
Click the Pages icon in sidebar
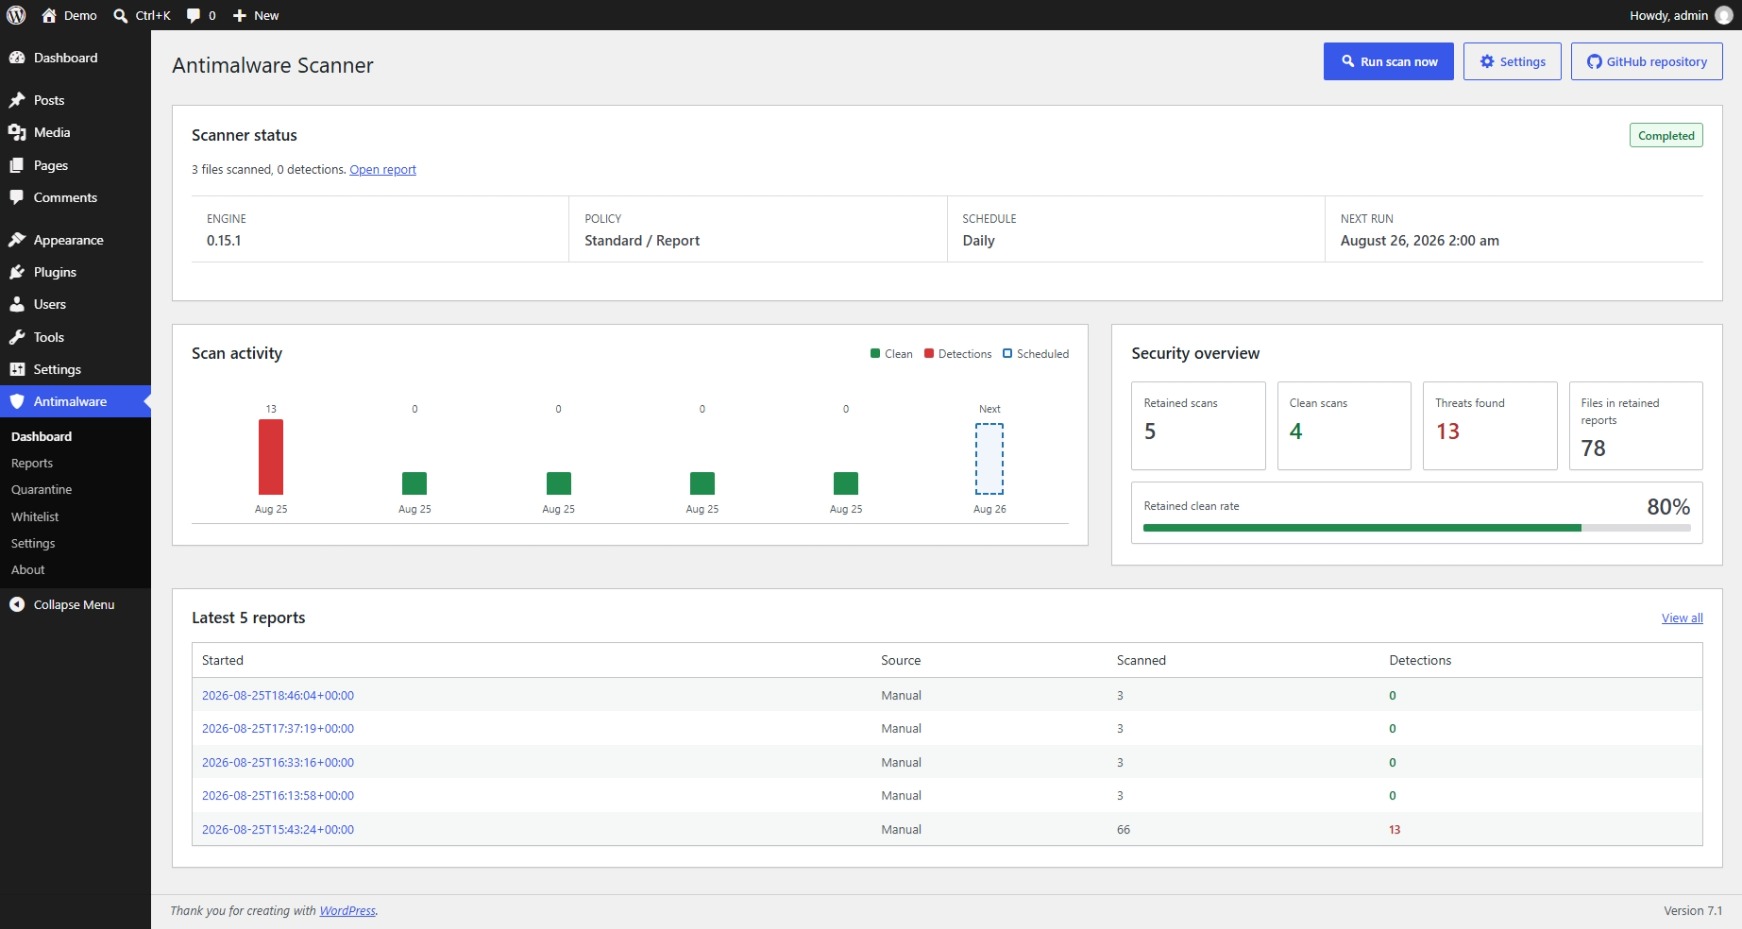(17, 165)
